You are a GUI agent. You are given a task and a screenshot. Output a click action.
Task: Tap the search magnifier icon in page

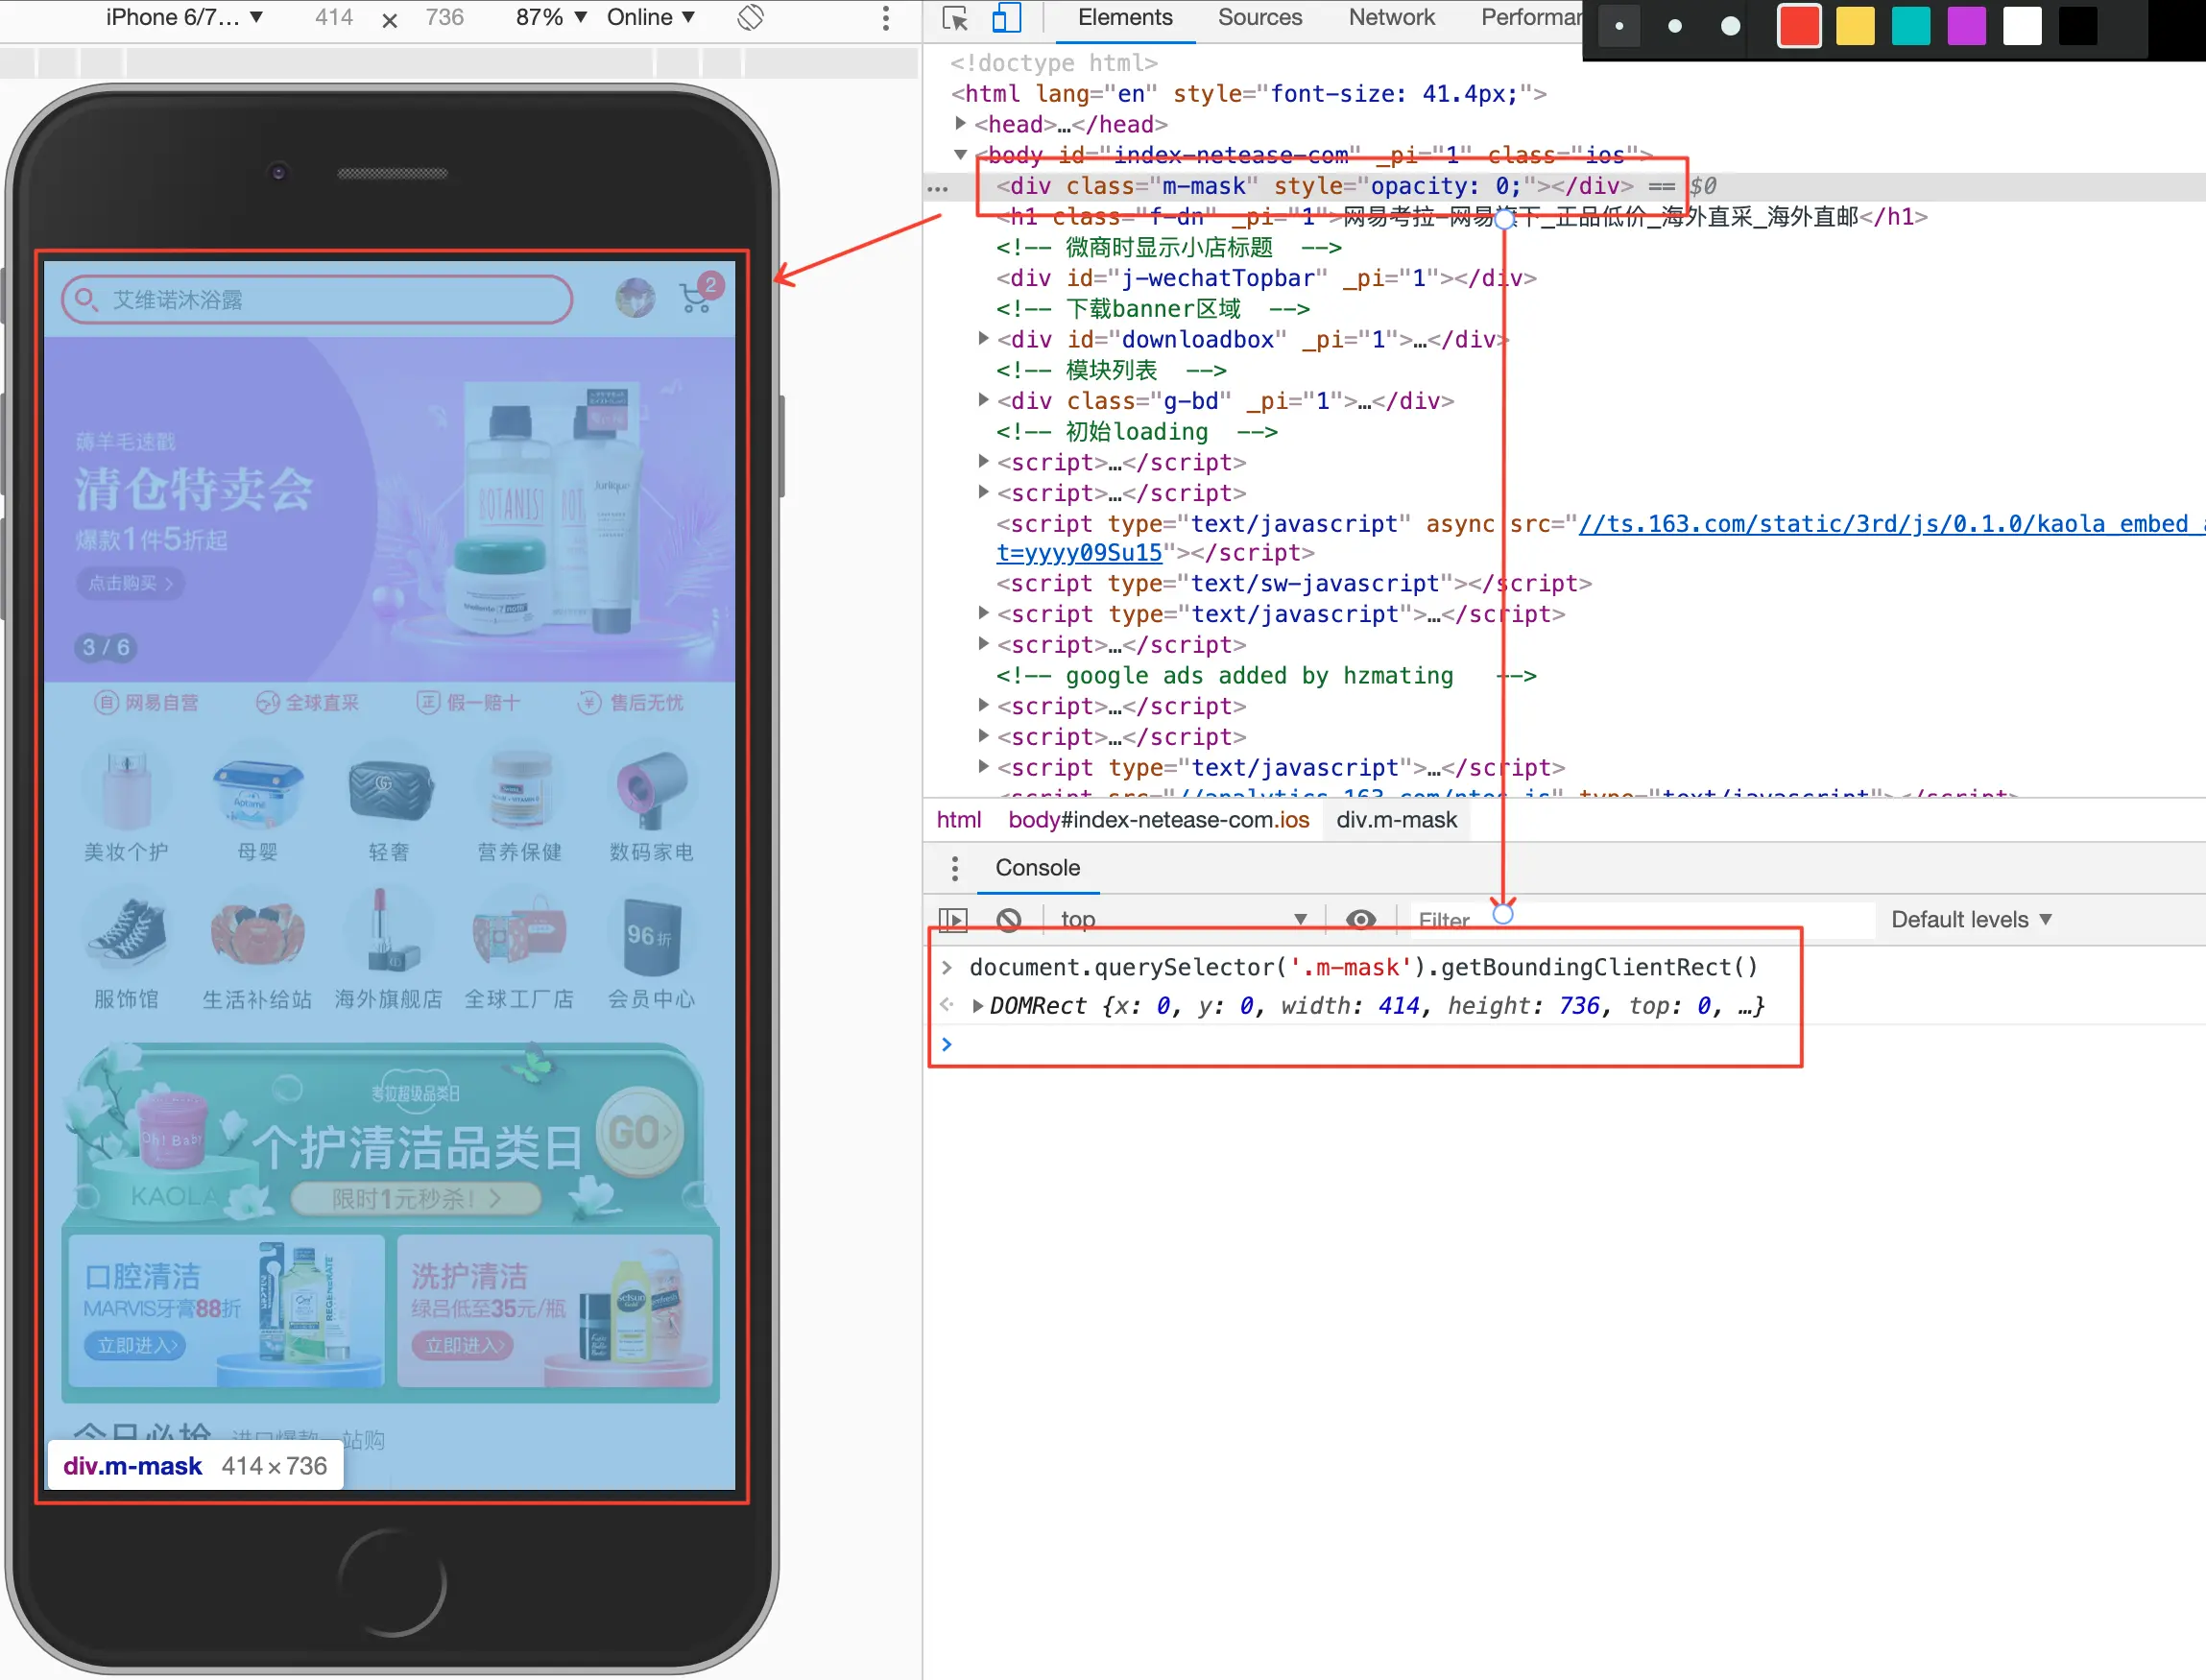click(86, 299)
